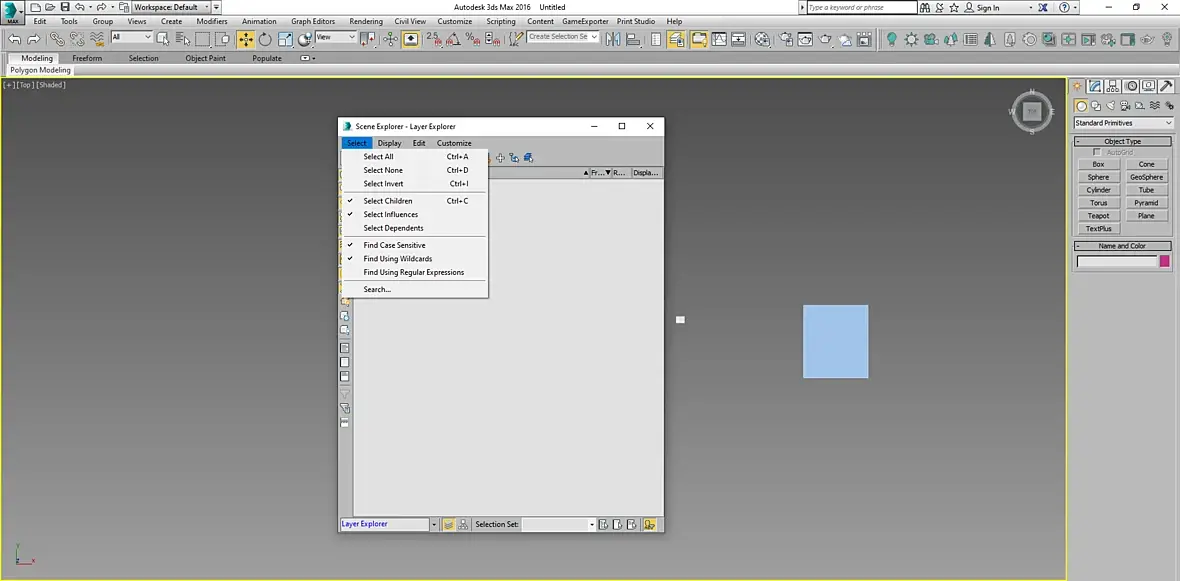Switch to Cameras category icon
The width and height of the screenshot is (1180, 581).
(x=1126, y=106)
